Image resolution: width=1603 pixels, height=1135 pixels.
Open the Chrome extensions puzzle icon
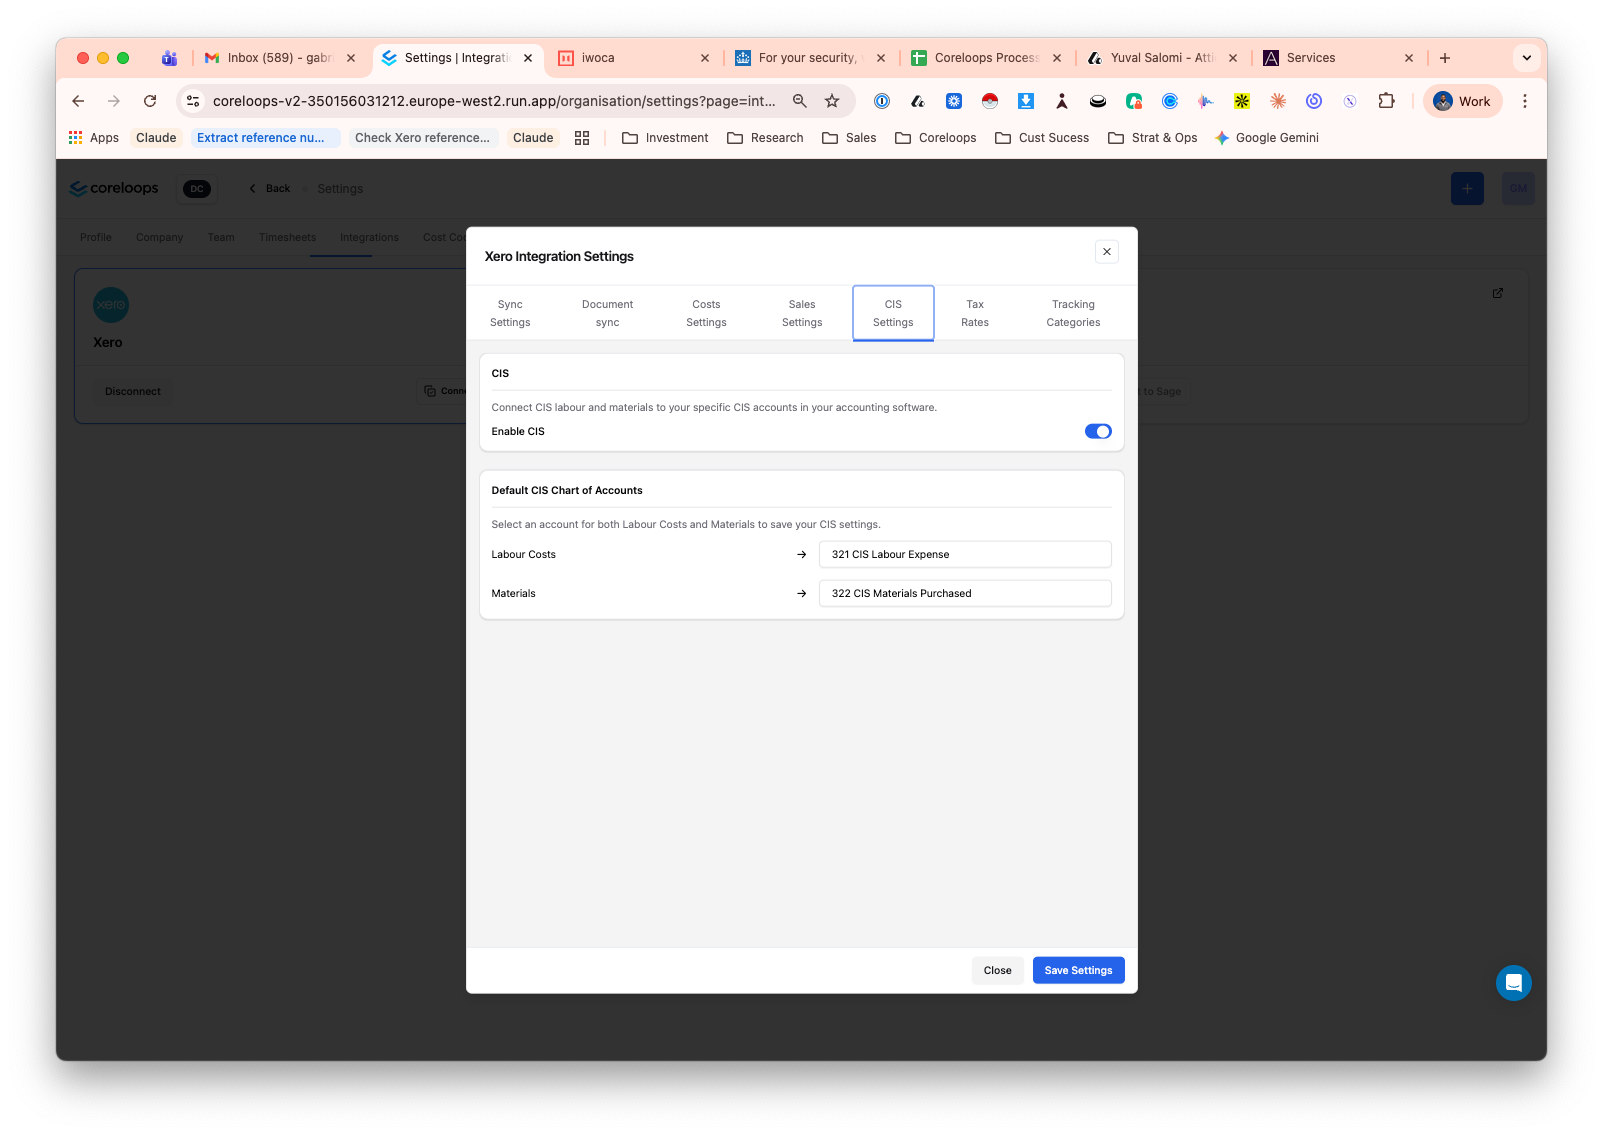click(1386, 101)
